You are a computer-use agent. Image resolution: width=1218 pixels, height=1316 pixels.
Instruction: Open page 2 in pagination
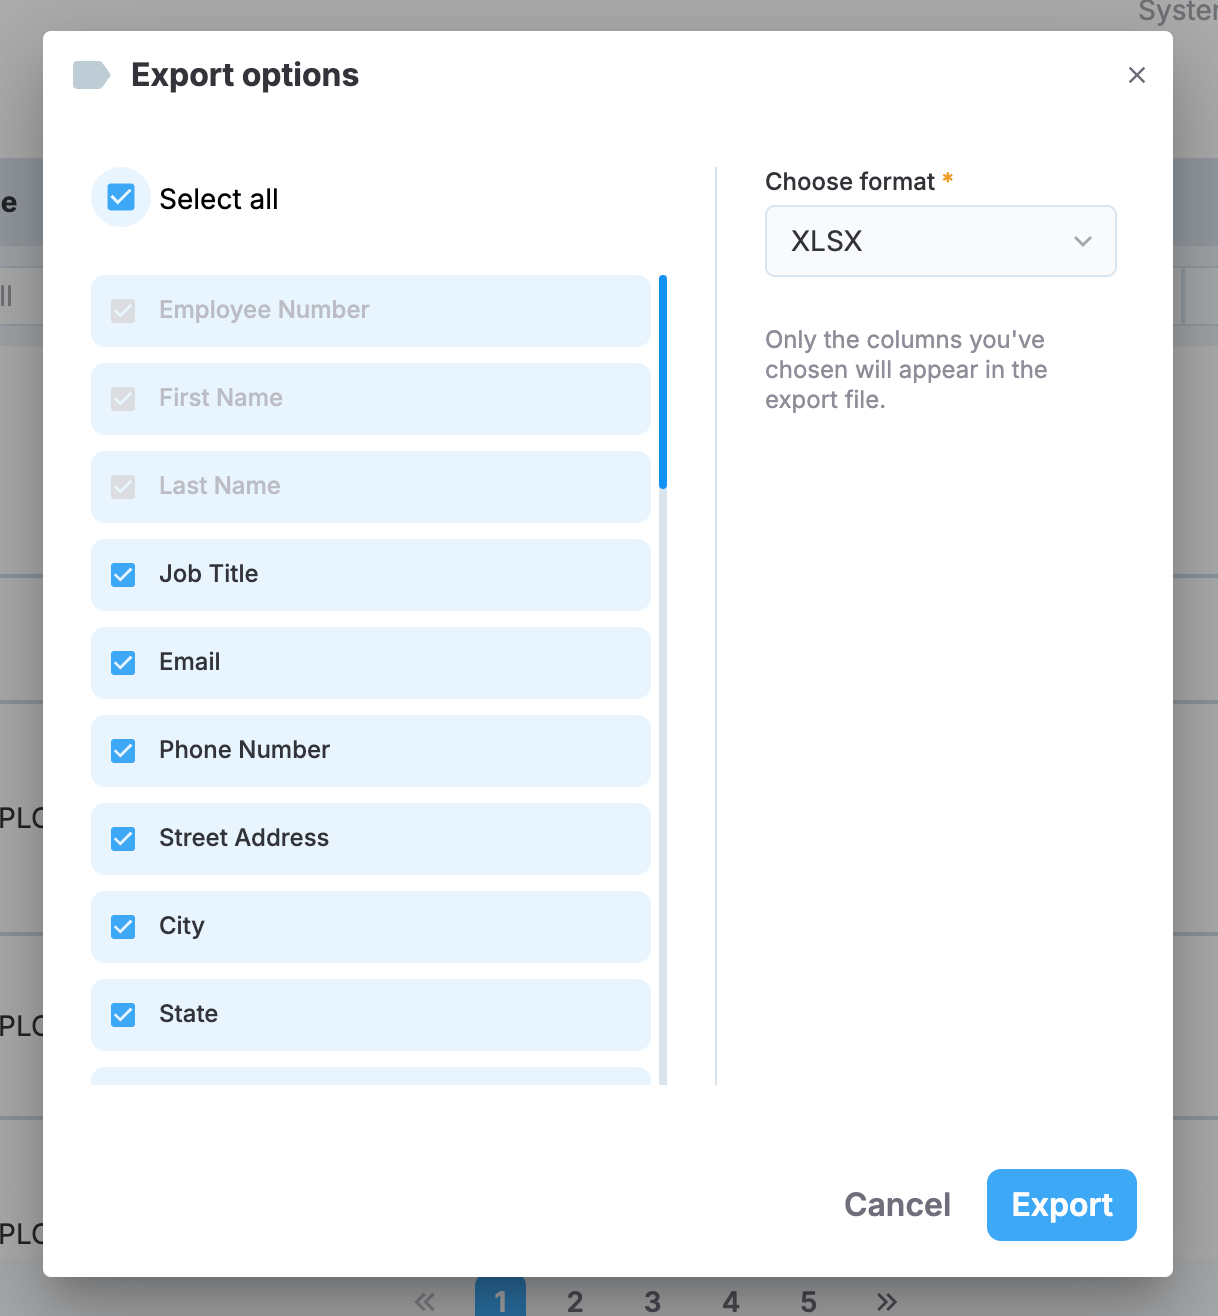point(575,1300)
